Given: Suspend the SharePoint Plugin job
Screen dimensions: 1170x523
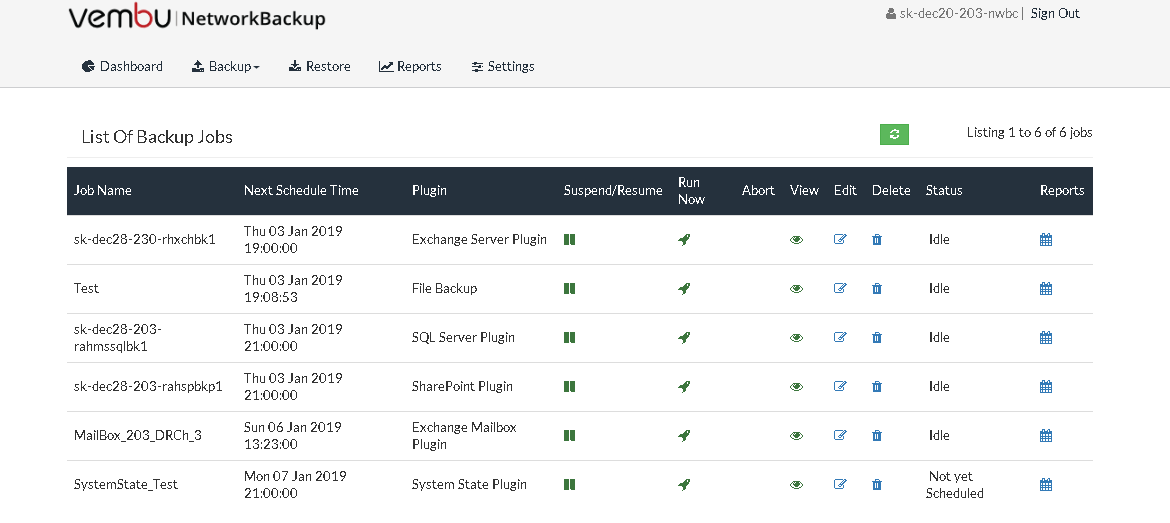Looking at the screenshot, I should [569, 386].
